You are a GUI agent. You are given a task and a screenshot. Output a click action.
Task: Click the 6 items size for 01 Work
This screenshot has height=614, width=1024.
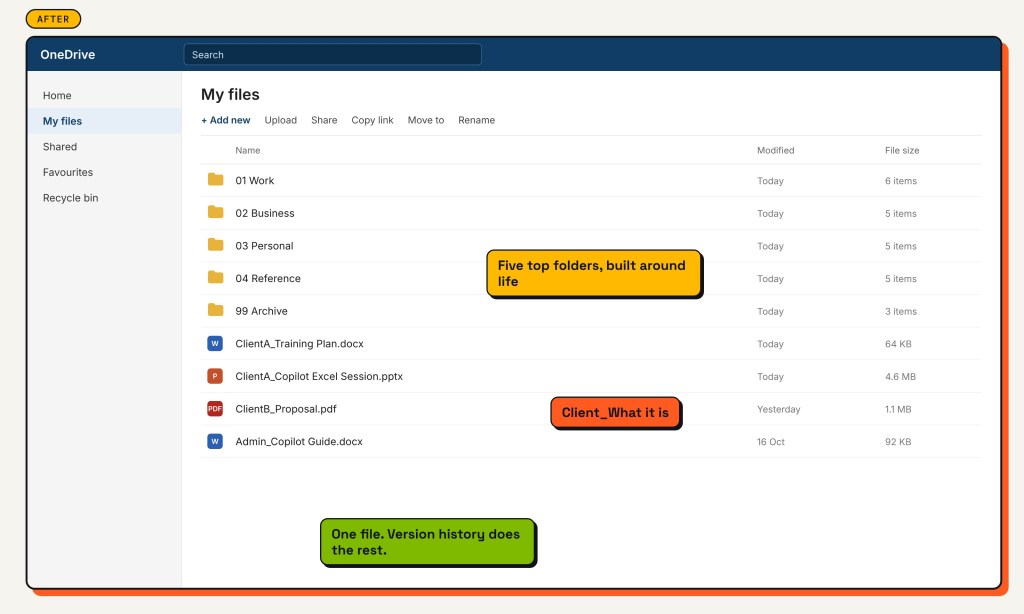tap(901, 181)
